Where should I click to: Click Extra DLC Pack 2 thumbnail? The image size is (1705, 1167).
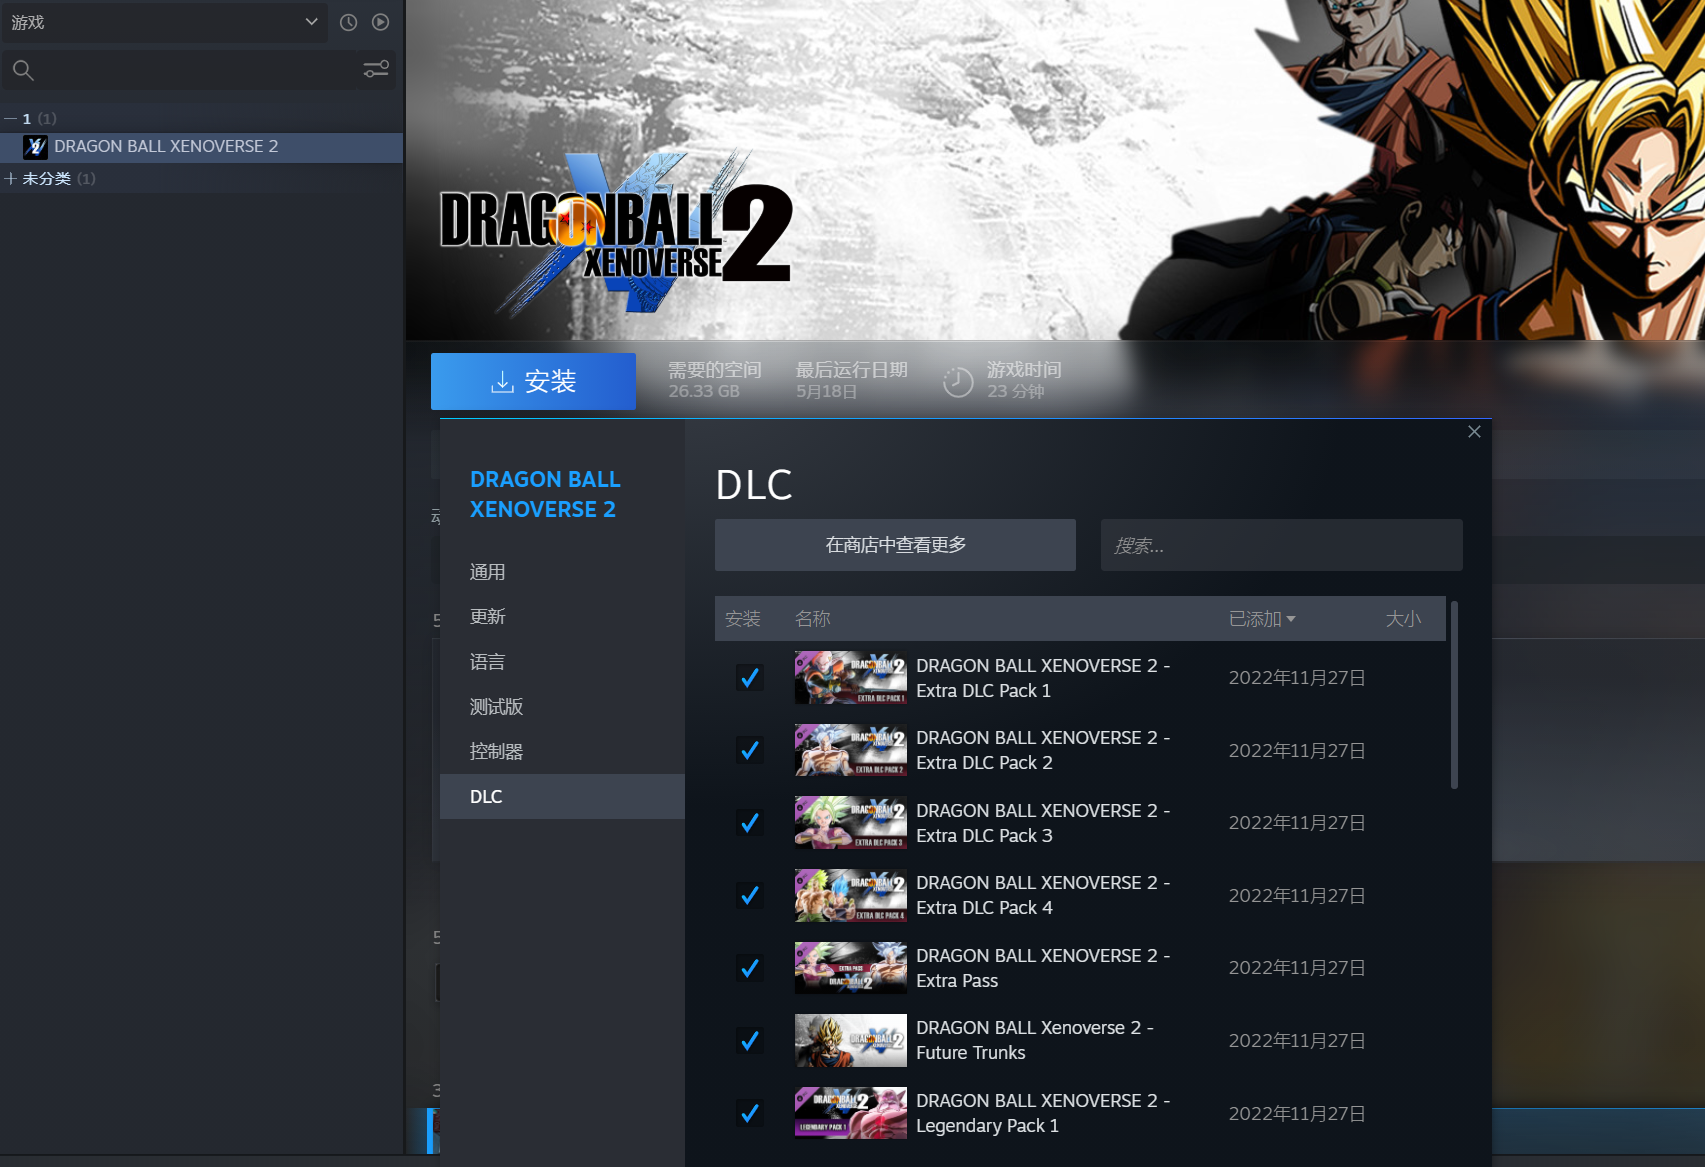point(851,751)
